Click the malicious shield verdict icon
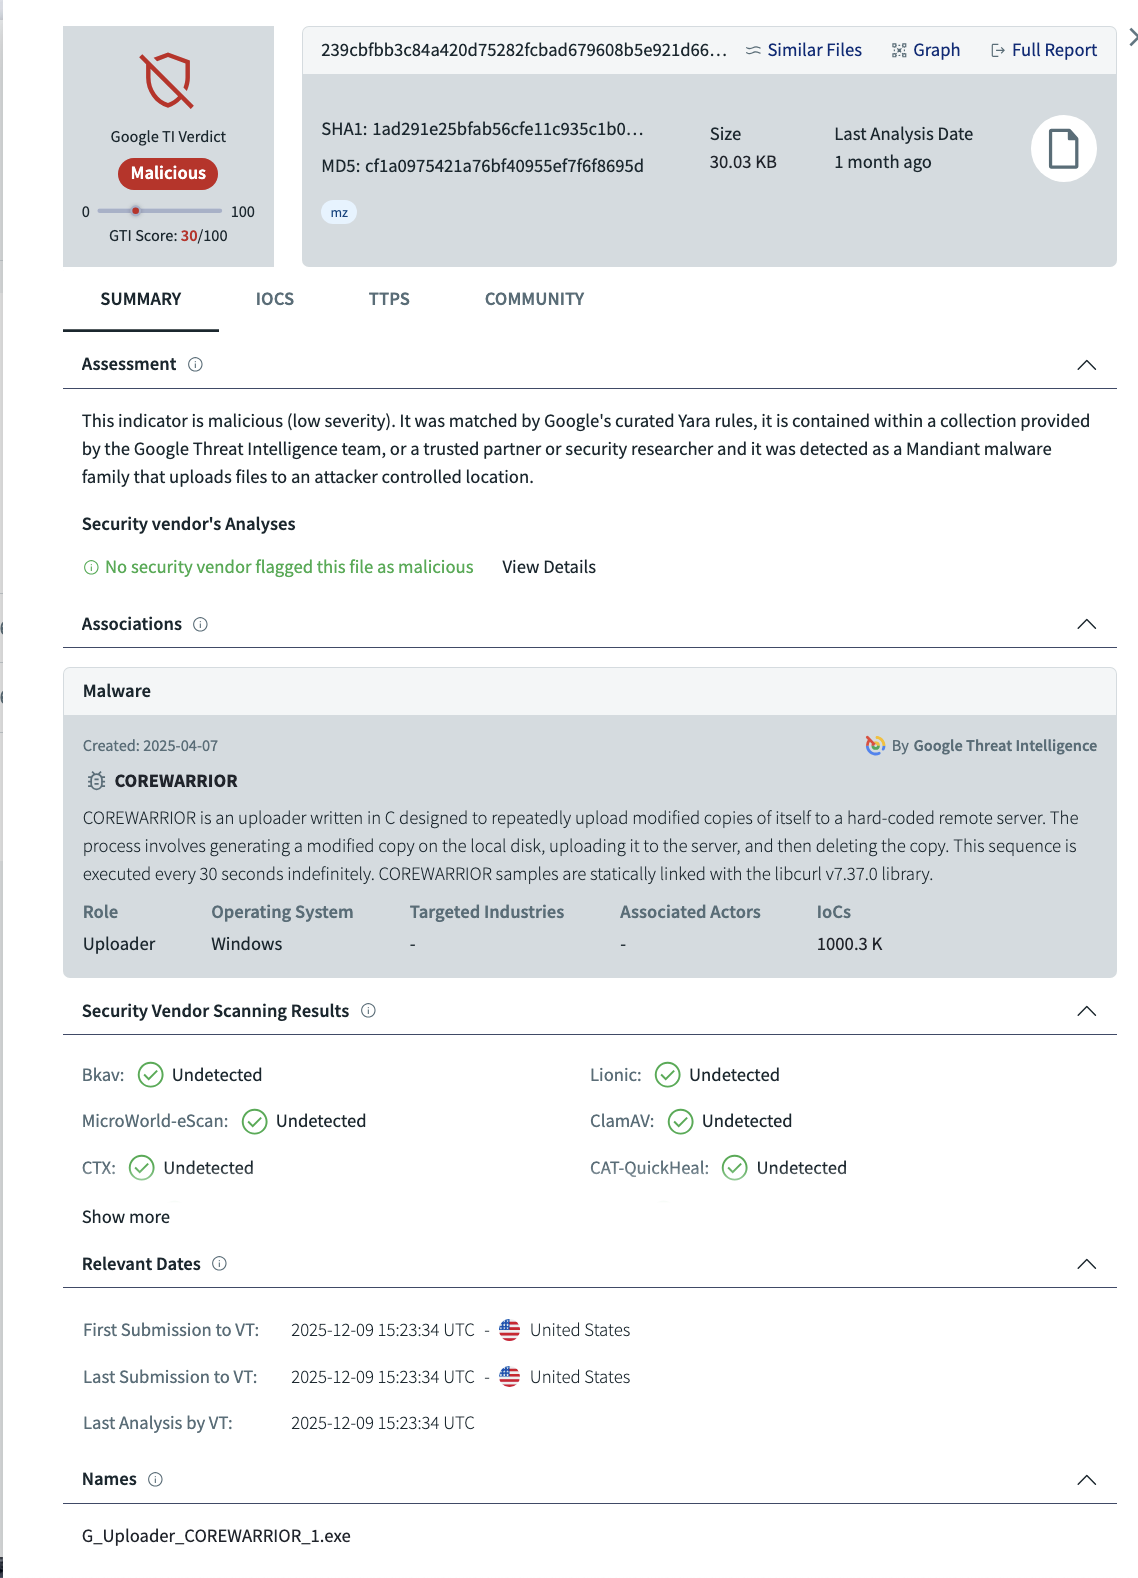1138x1578 pixels. point(168,80)
